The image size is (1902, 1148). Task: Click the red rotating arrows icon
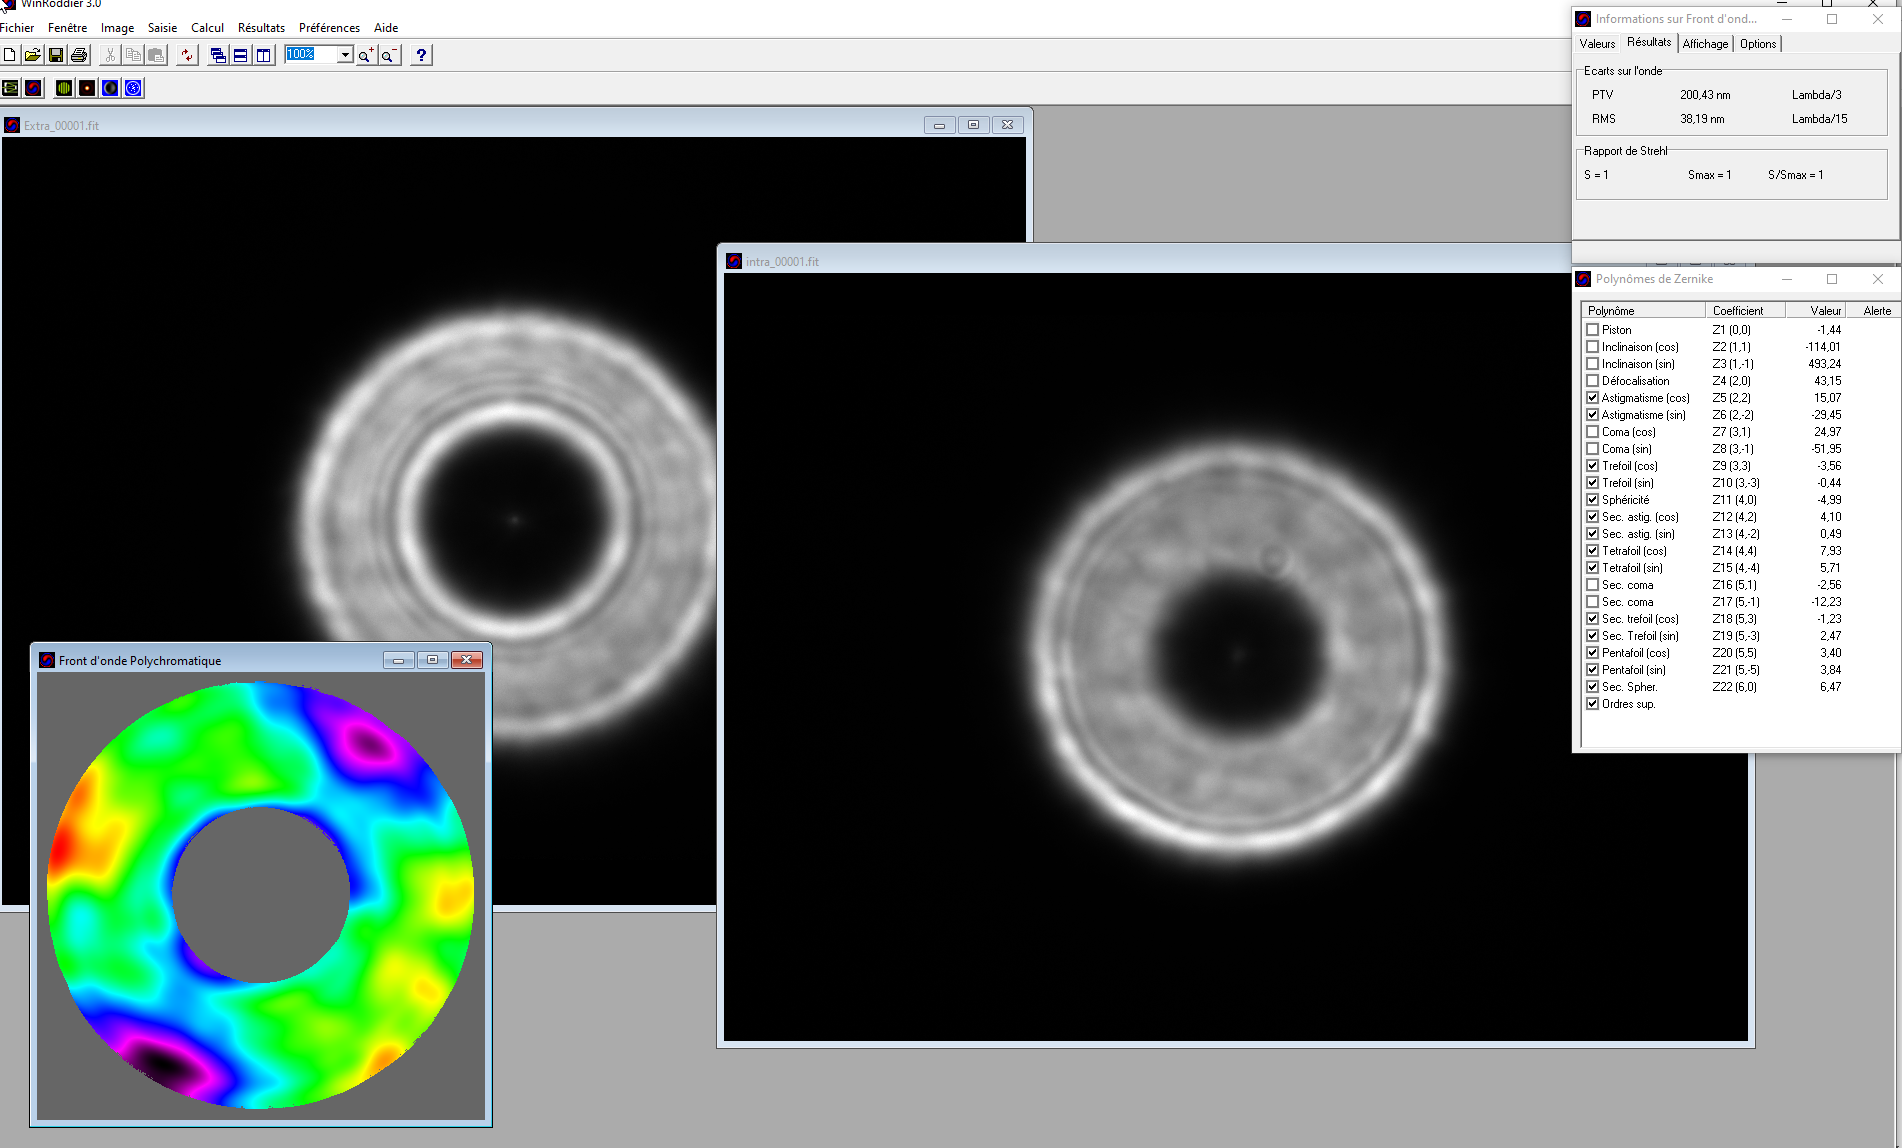point(187,55)
